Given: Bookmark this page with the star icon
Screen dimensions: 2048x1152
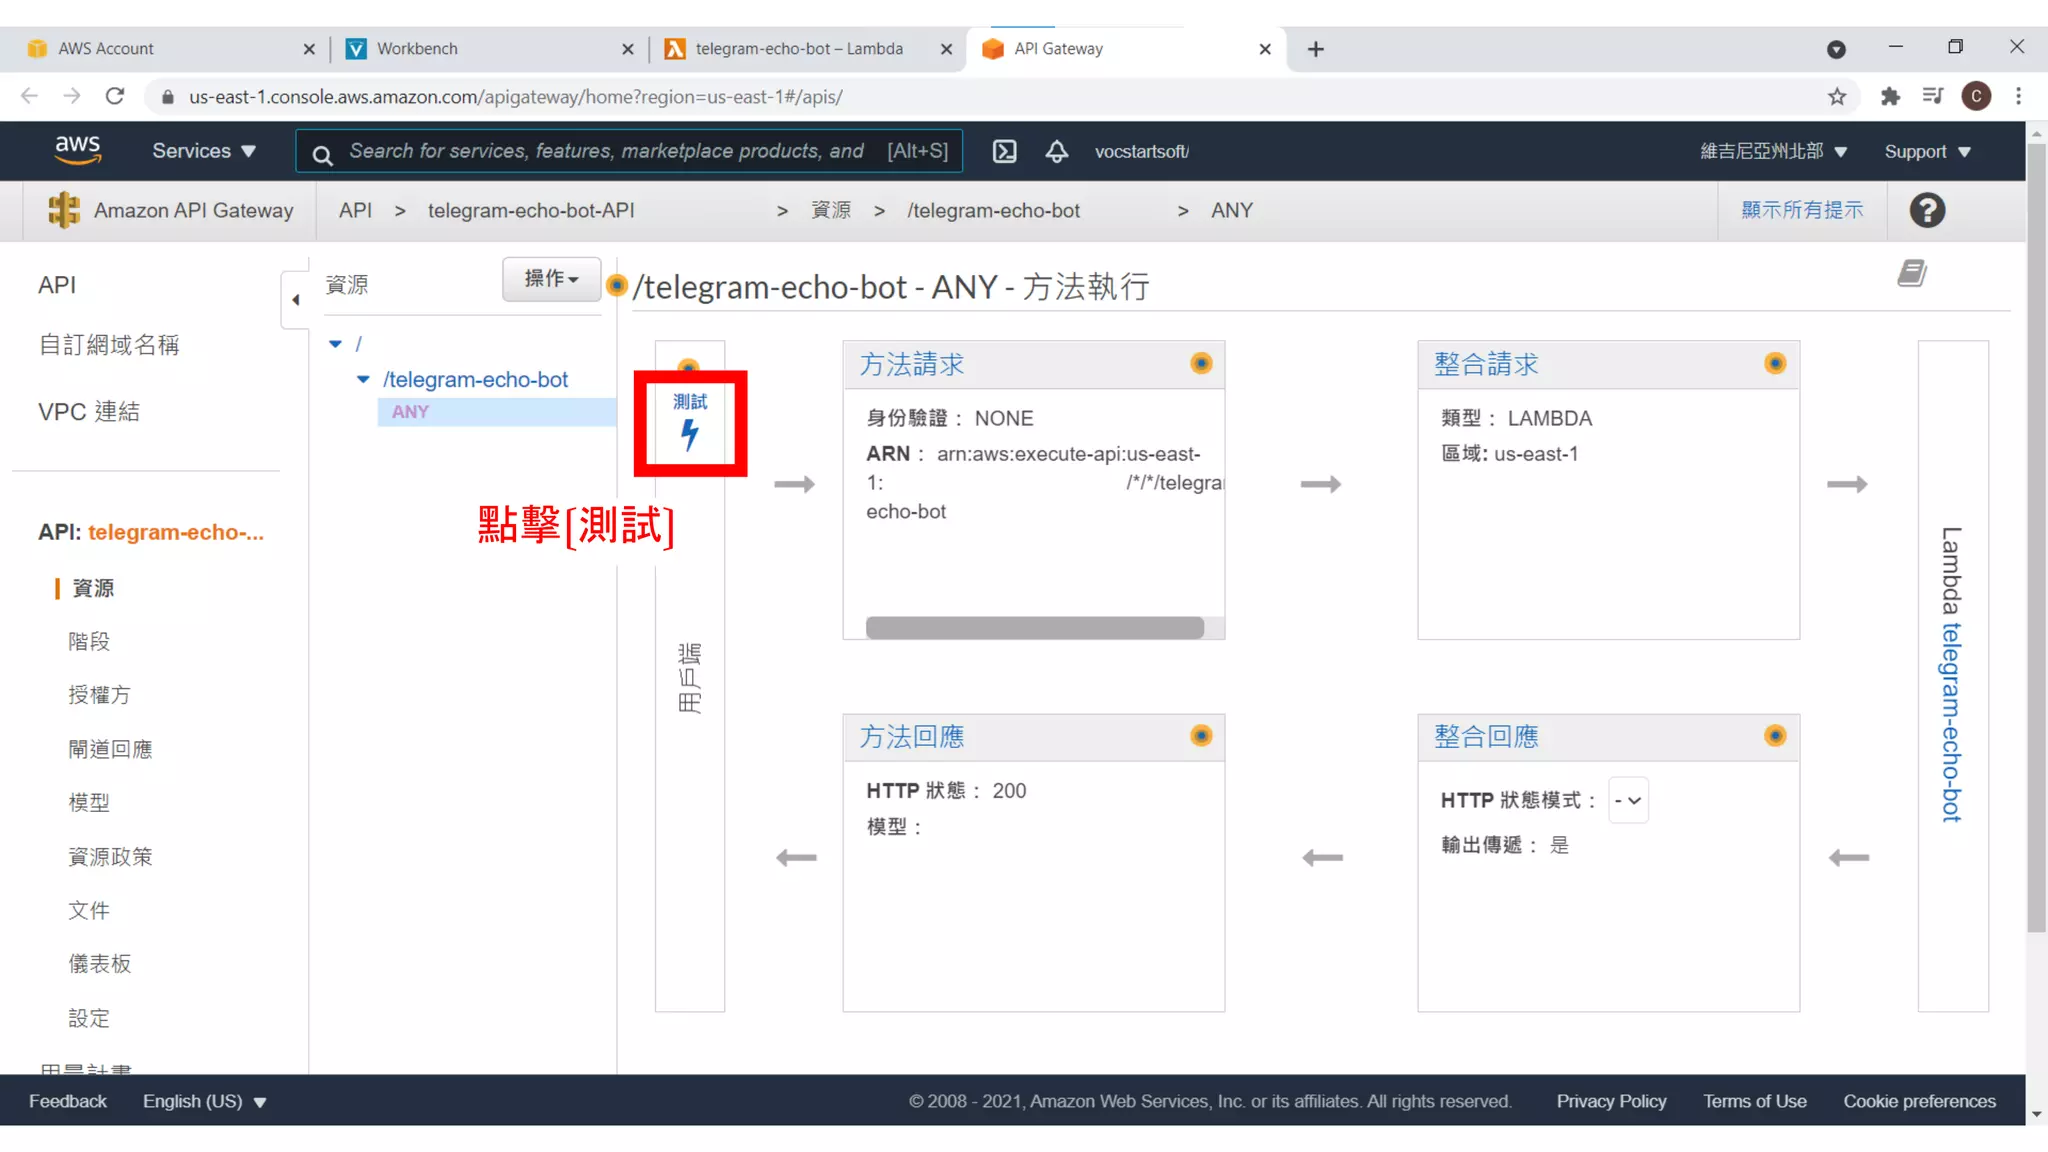Looking at the screenshot, I should point(1836,96).
